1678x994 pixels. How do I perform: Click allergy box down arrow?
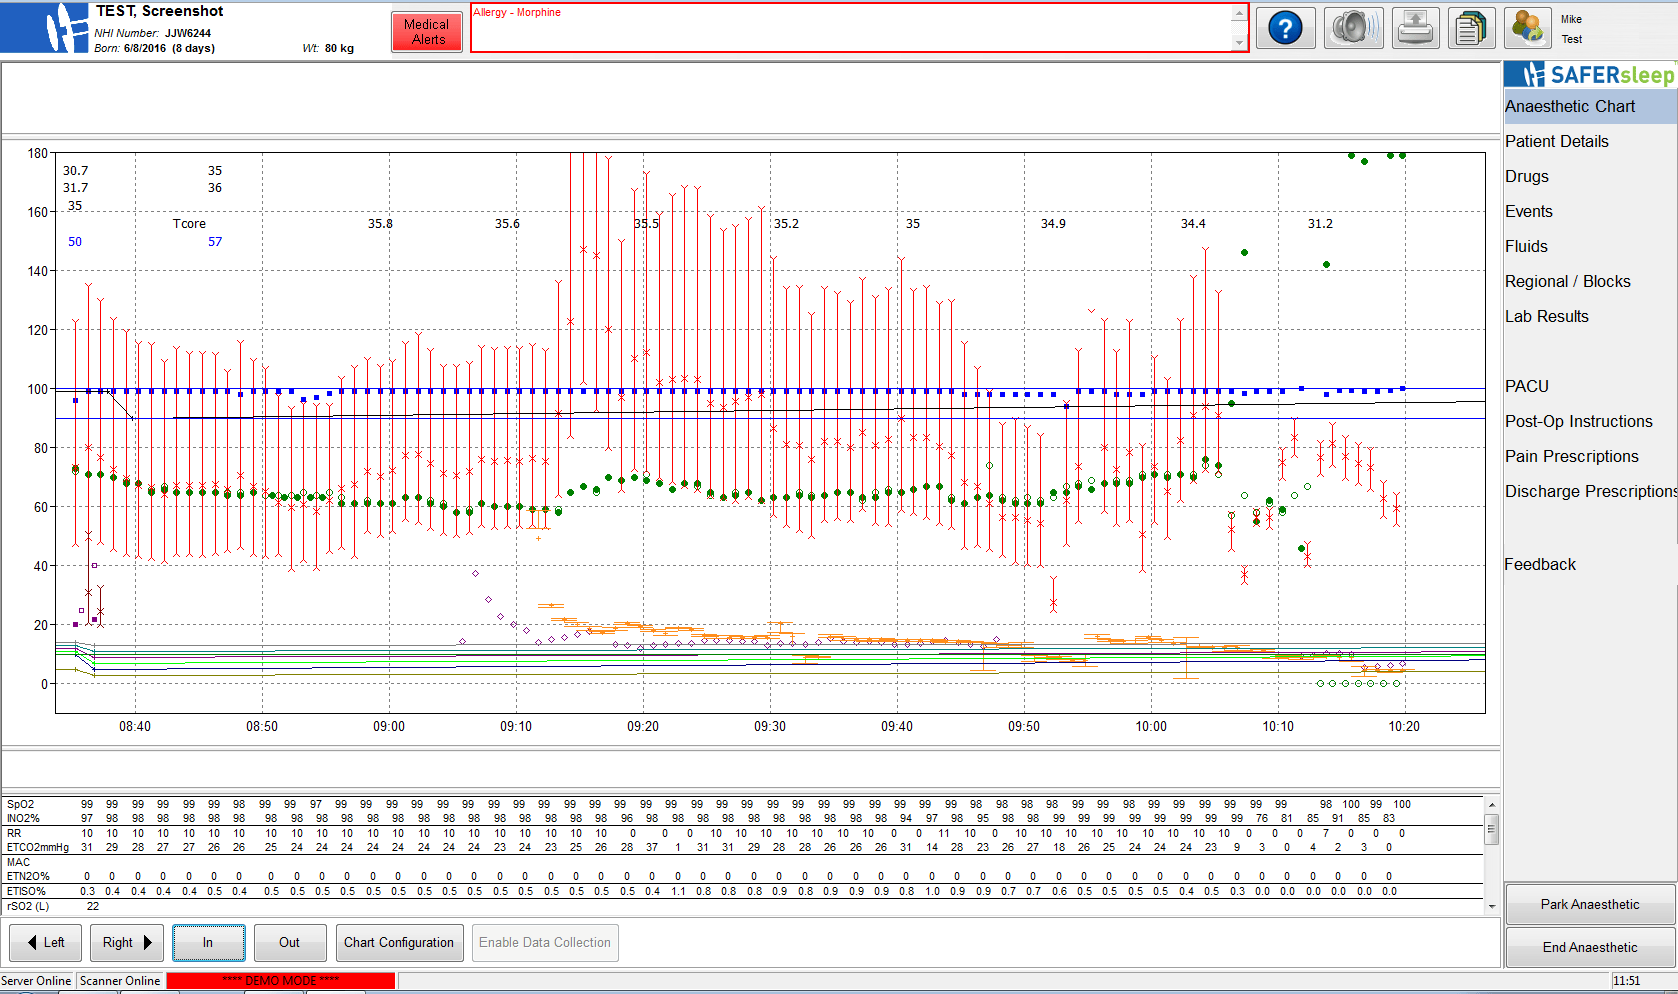1239,42
